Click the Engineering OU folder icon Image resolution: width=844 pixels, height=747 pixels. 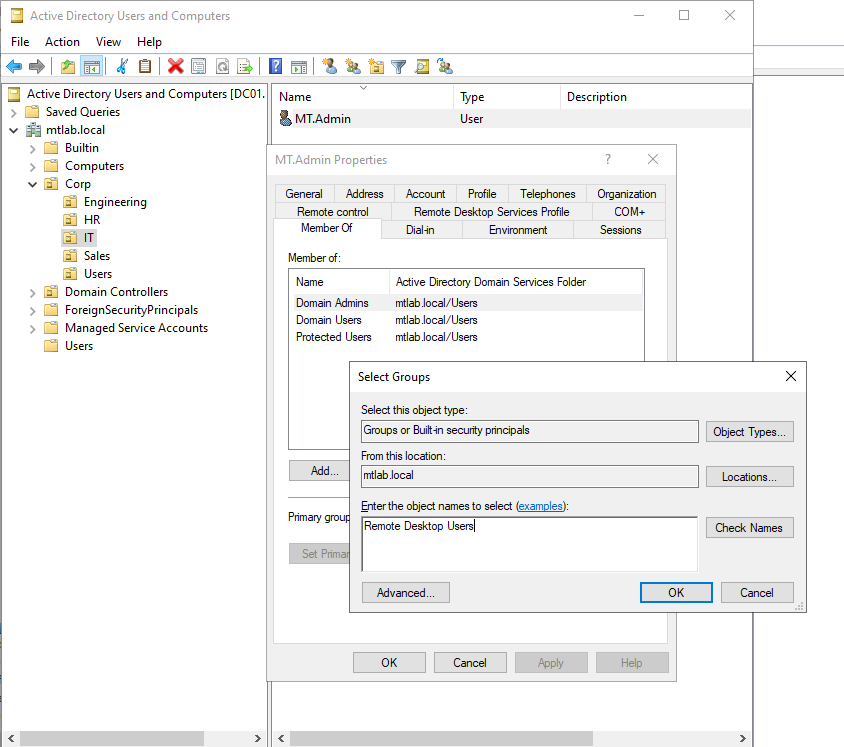pyautogui.click(x=70, y=202)
